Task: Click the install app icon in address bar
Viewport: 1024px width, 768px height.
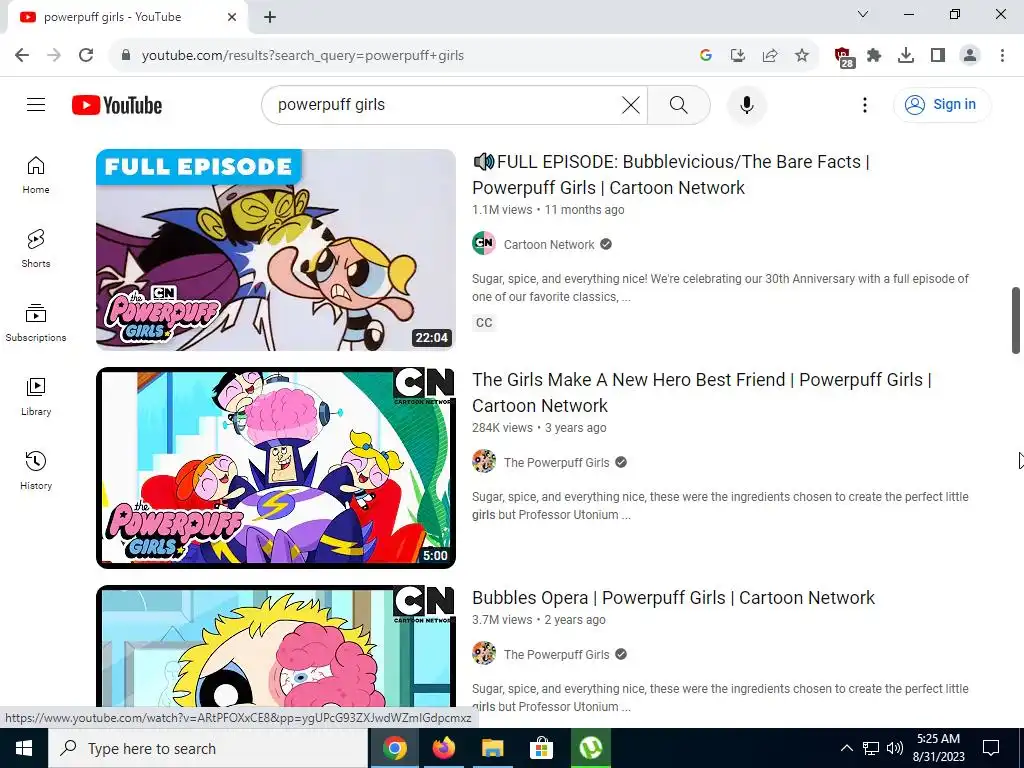Action: click(737, 55)
